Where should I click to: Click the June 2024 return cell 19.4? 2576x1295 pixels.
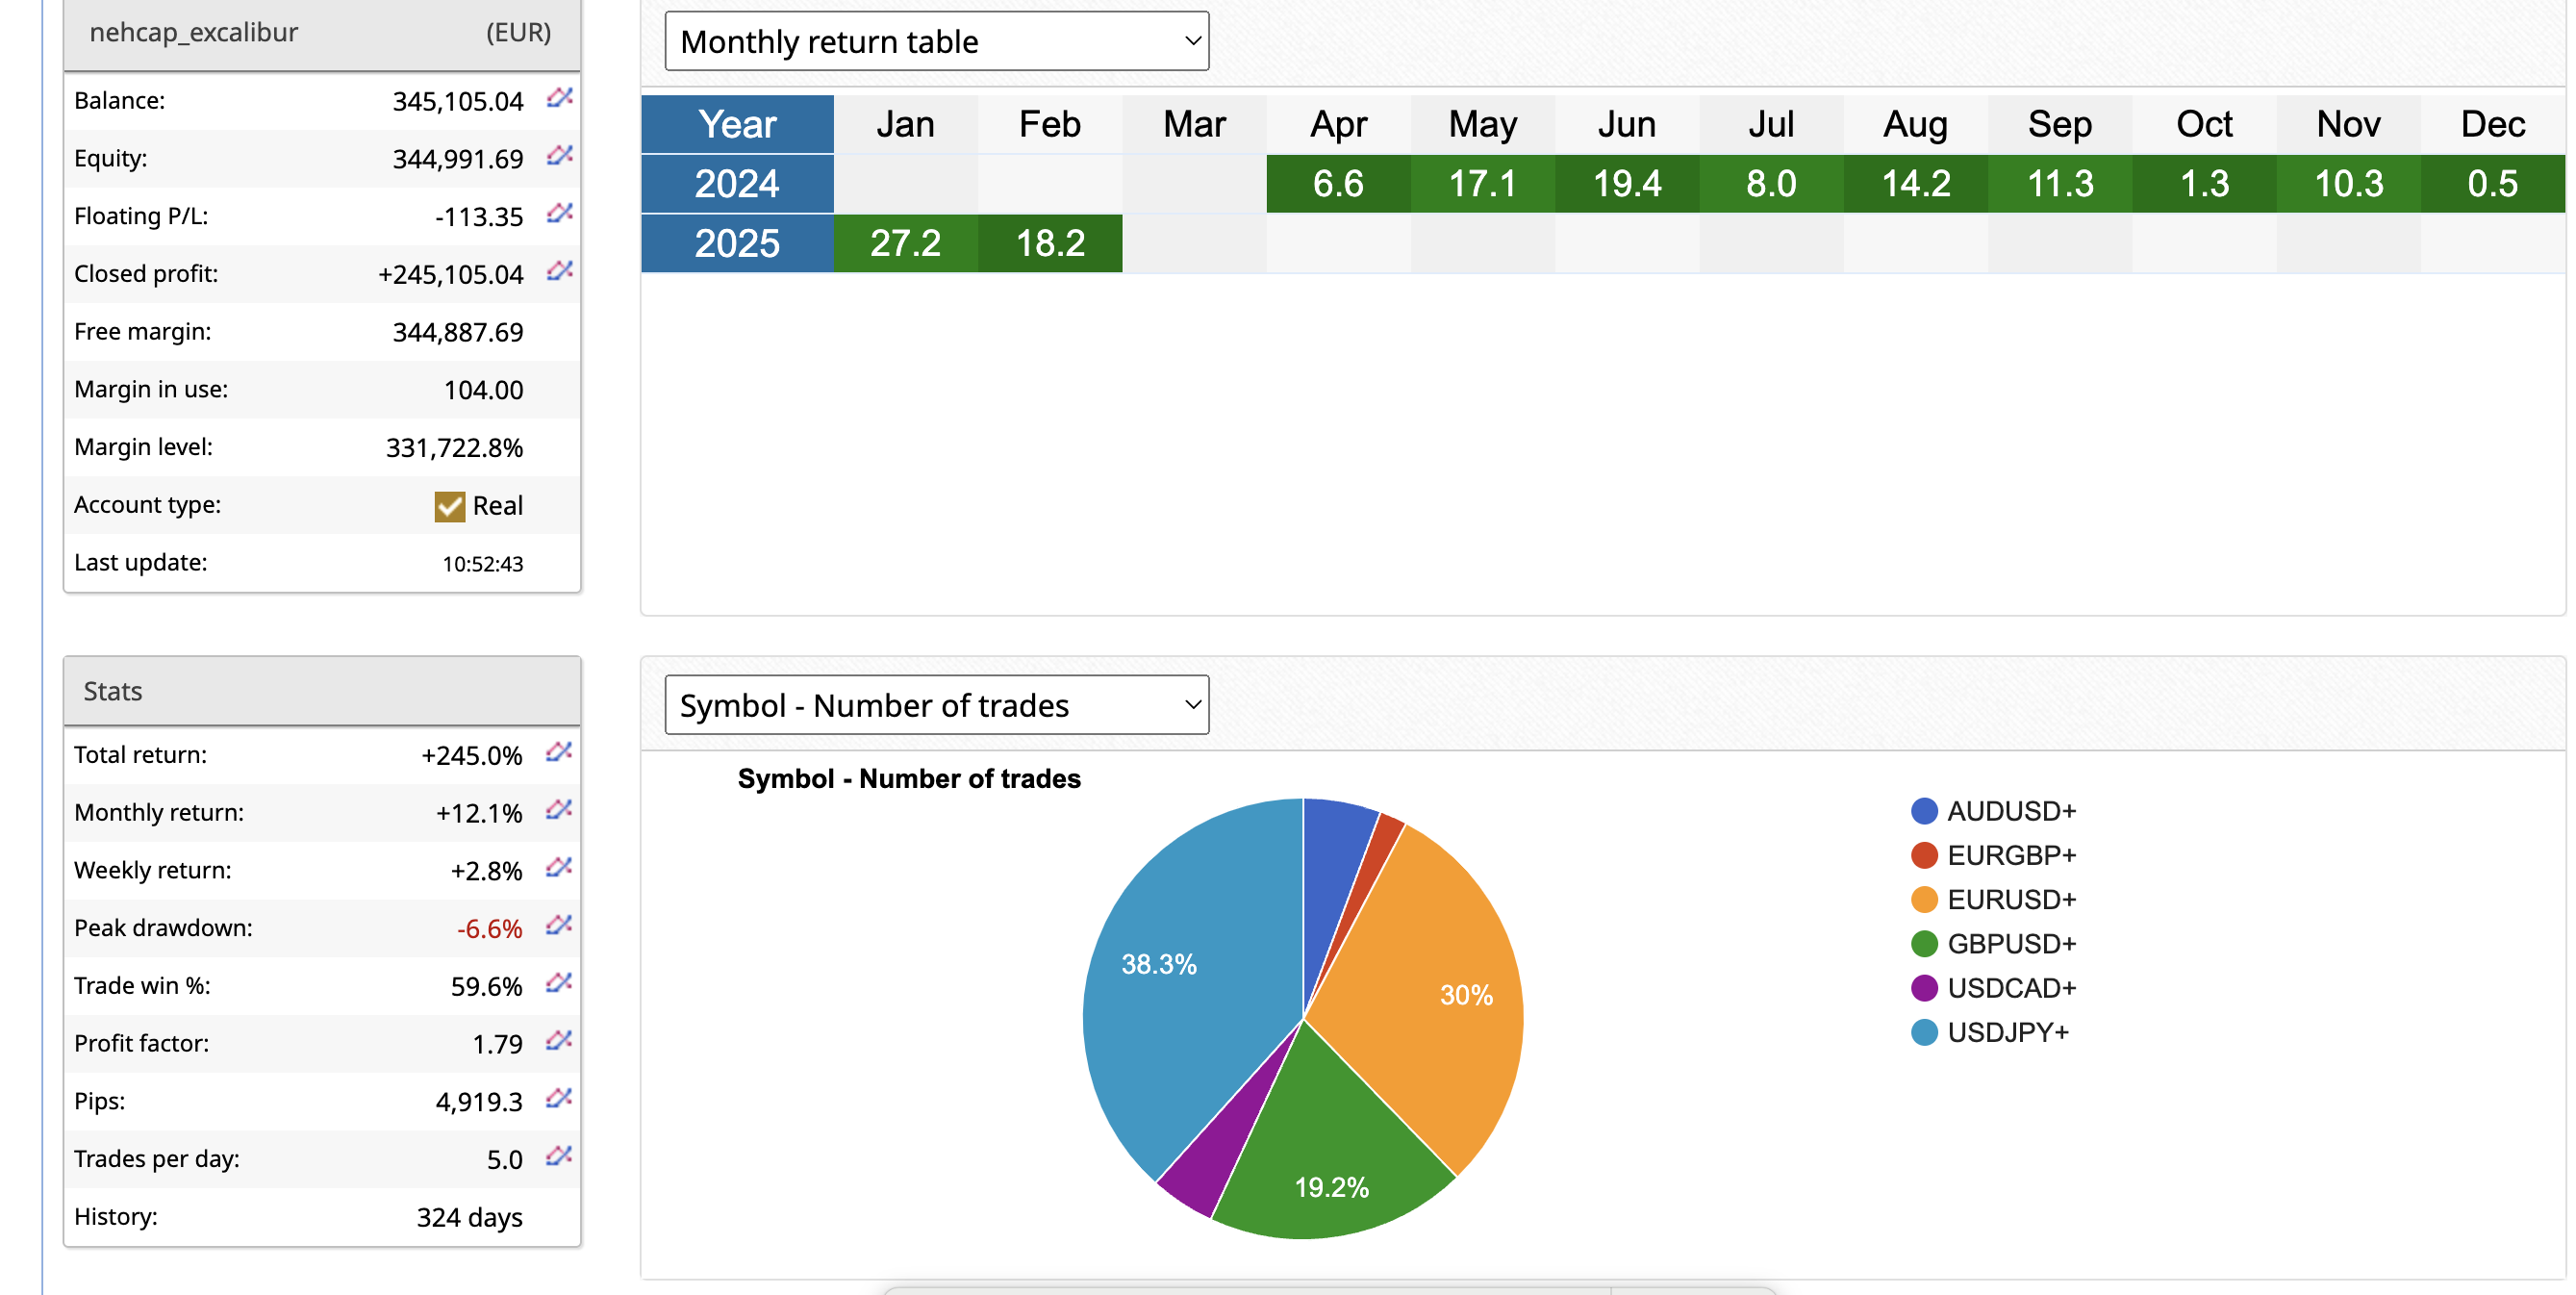click(x=1626, y=184)
